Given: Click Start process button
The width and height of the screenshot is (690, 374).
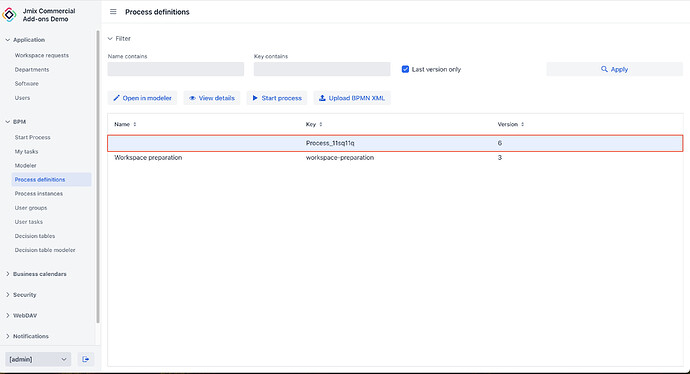Looking at the screenshot, I should tap(277, 98).
